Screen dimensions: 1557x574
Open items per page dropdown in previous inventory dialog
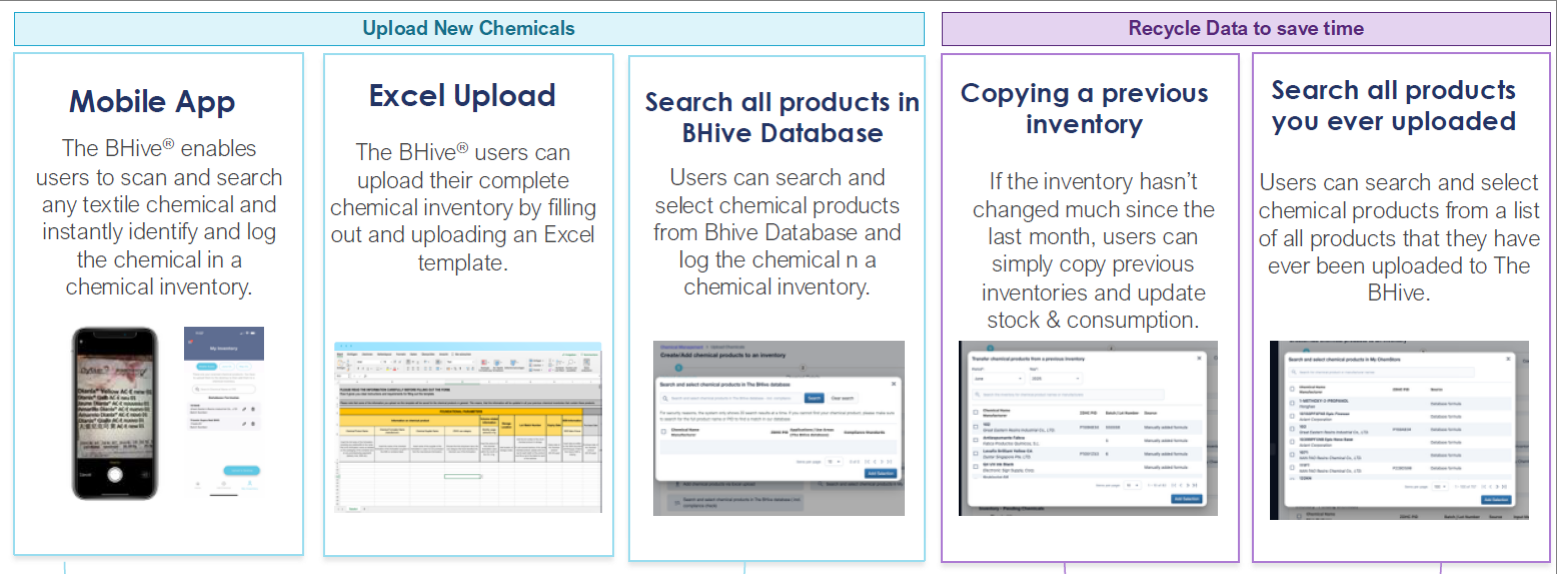click(x=1132, y=485)
